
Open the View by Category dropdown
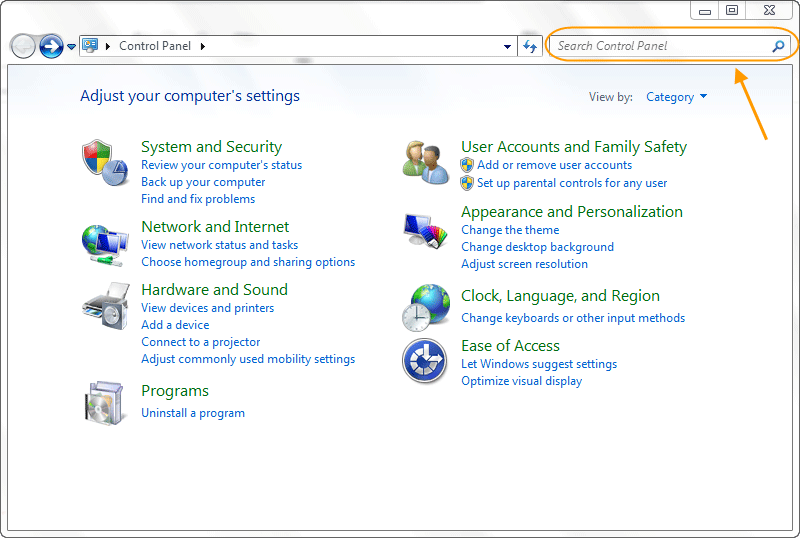[677, 97]
